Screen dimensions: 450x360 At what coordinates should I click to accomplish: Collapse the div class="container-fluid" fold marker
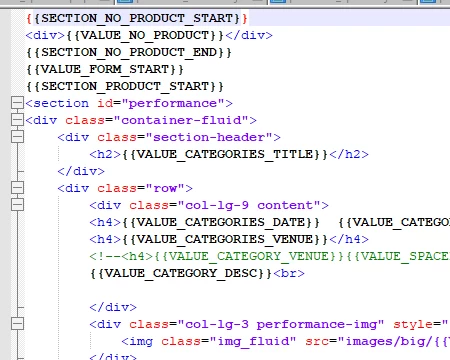[x=17, y=120]
